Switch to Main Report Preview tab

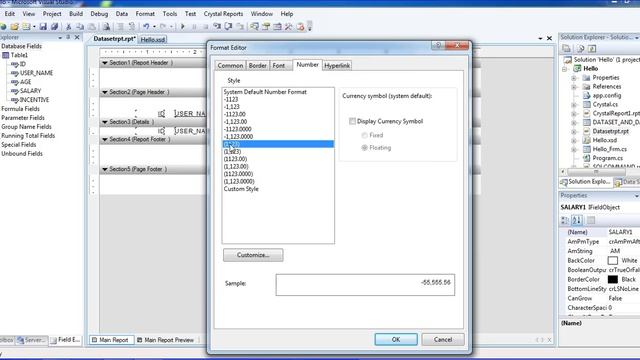point(166,340)
